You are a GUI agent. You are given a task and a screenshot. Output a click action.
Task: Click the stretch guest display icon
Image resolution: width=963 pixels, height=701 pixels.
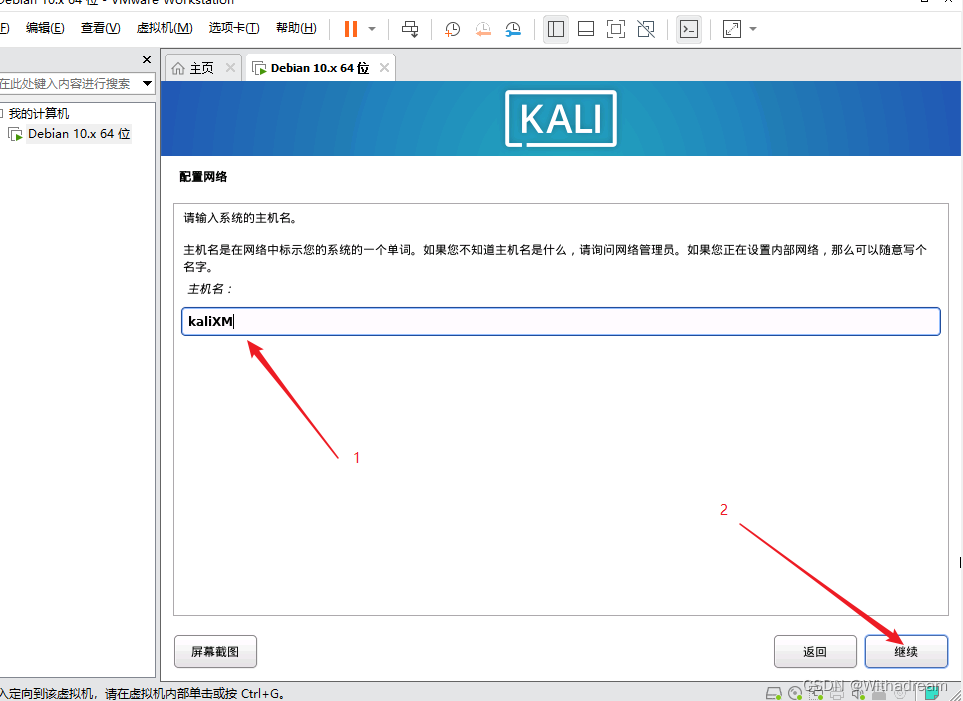pyautogui.click(x=731, y=29)
